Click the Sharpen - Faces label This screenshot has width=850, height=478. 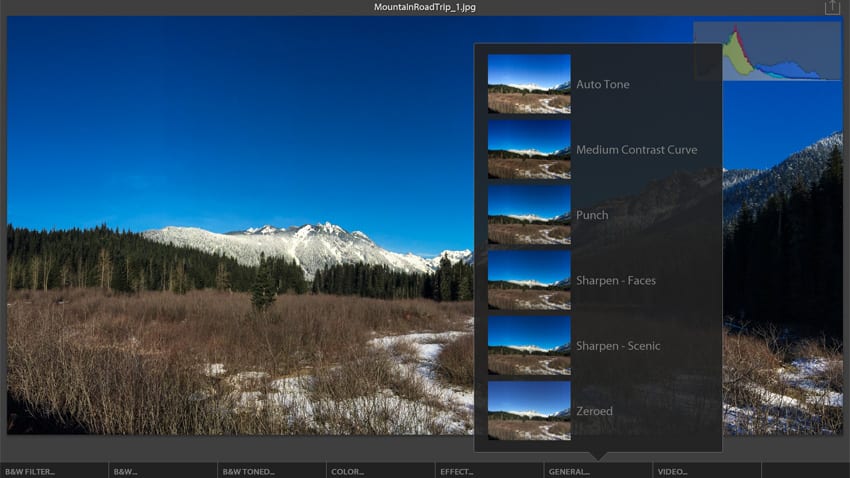[x=616, y=280]
